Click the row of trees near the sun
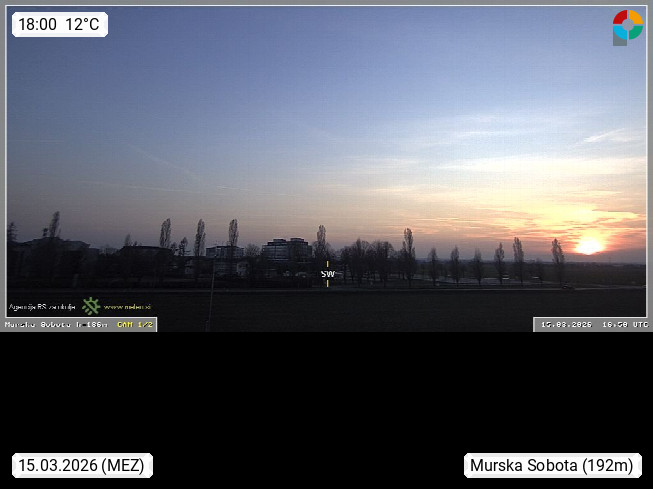653x489 pixels. pyautogui.click(x=500, y=262)
